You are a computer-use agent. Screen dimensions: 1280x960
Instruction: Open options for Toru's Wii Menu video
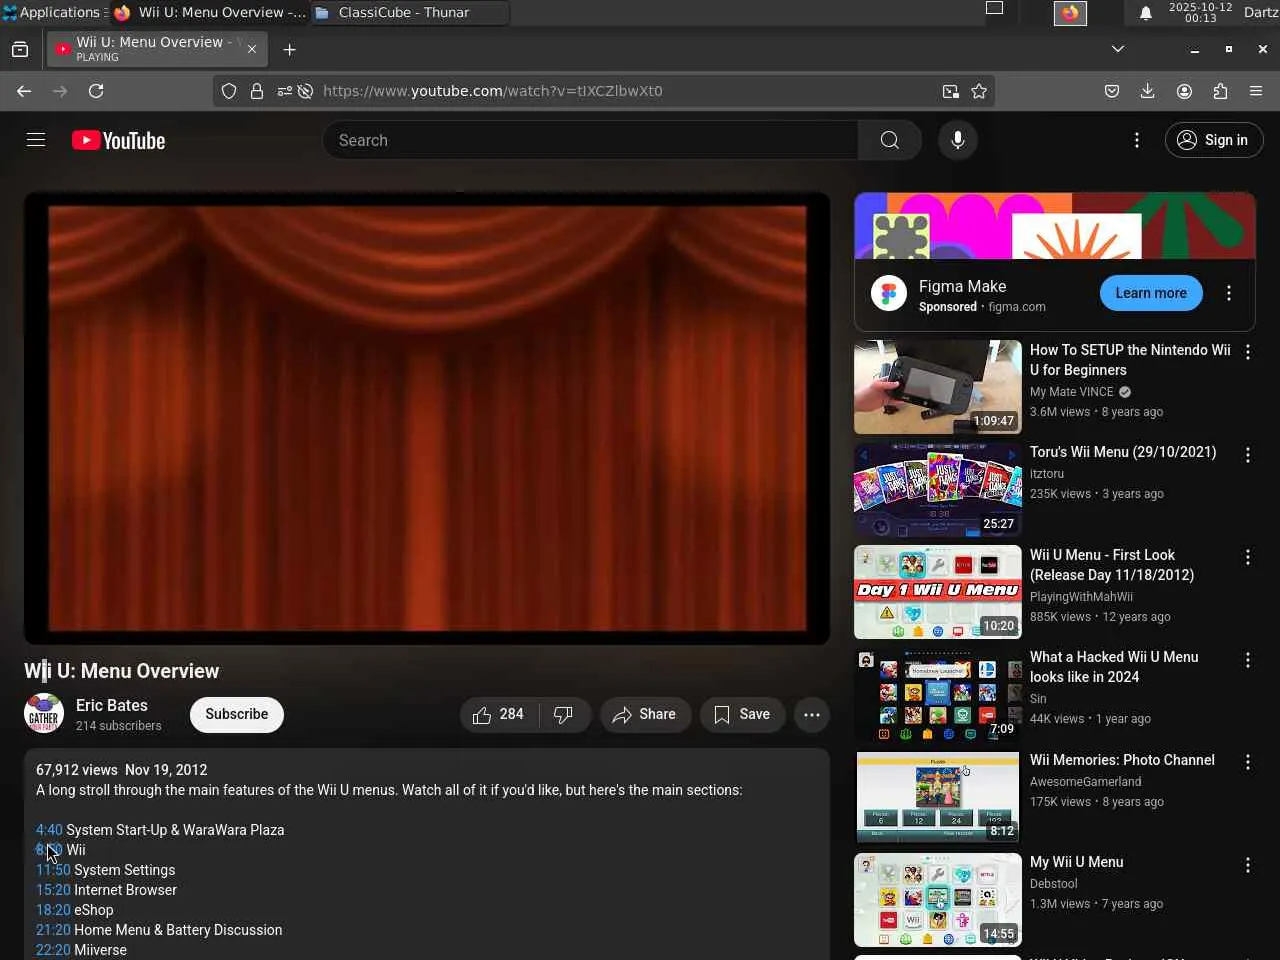click(1247, 455)
